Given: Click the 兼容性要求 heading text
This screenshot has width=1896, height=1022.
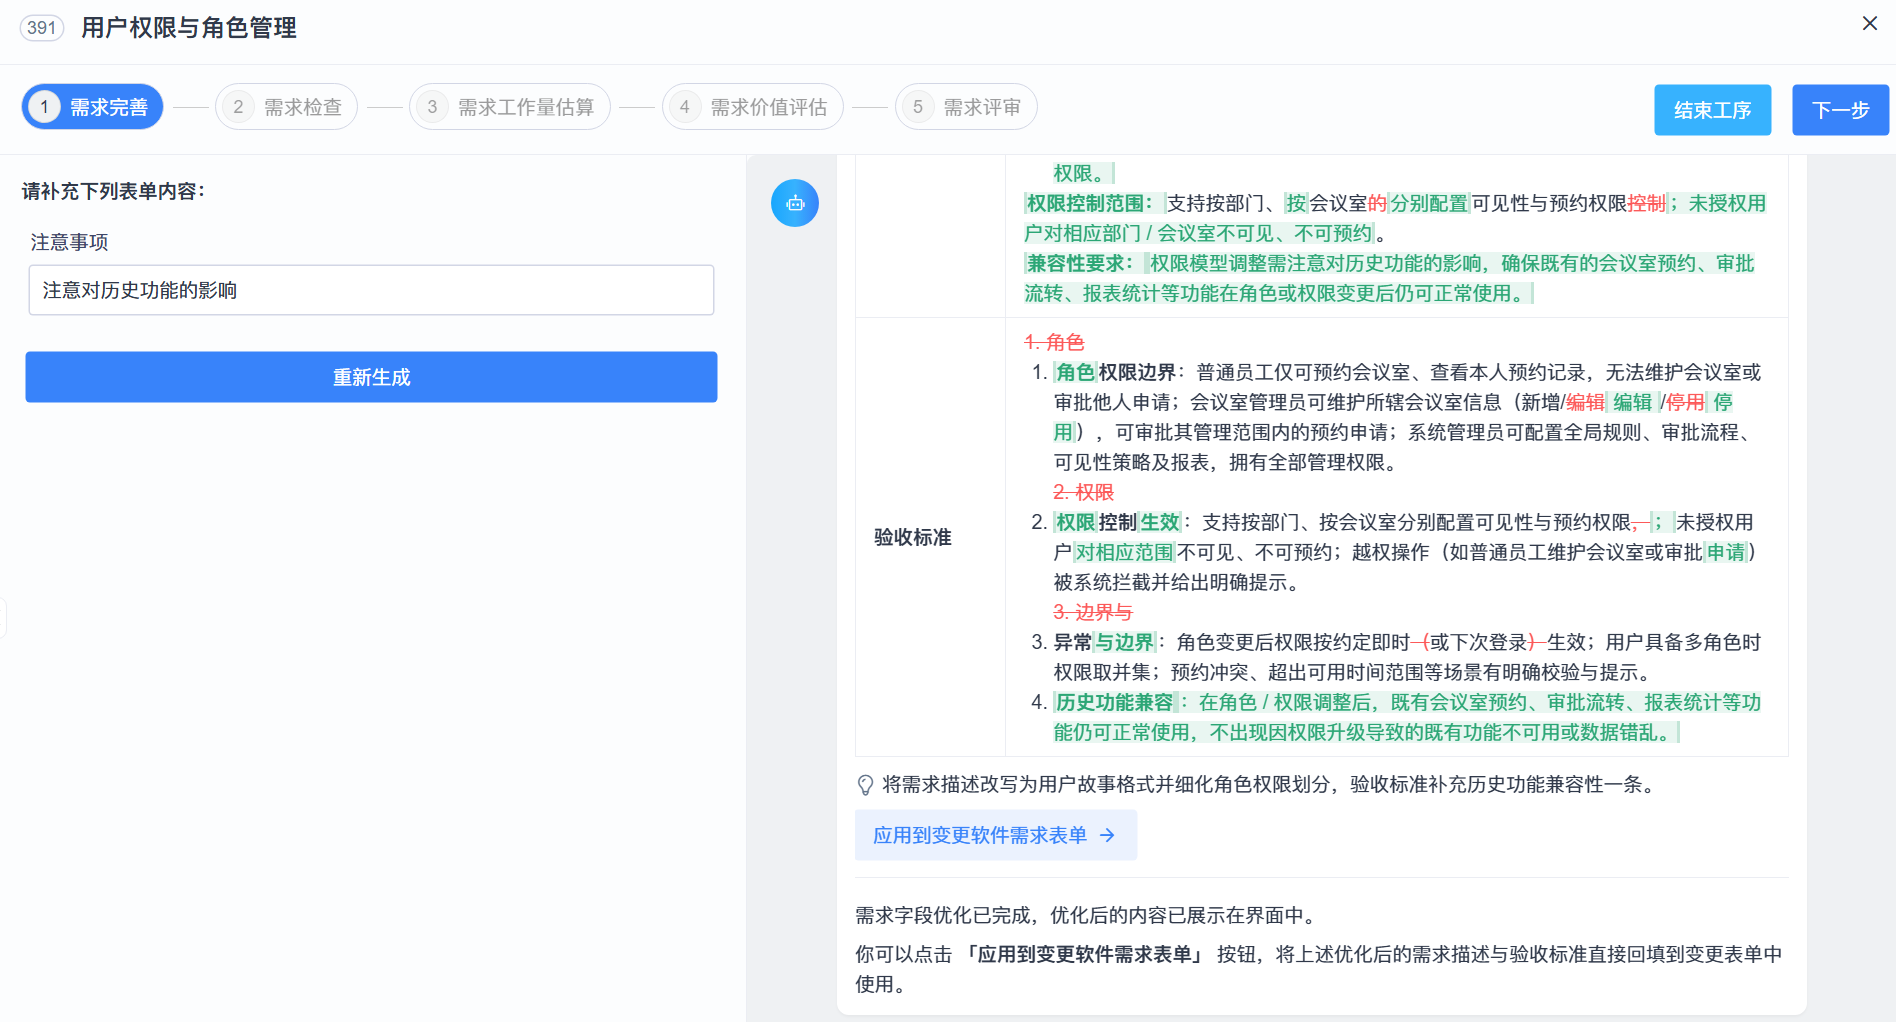Looking at the screenshot, I should click(1079, 264).
